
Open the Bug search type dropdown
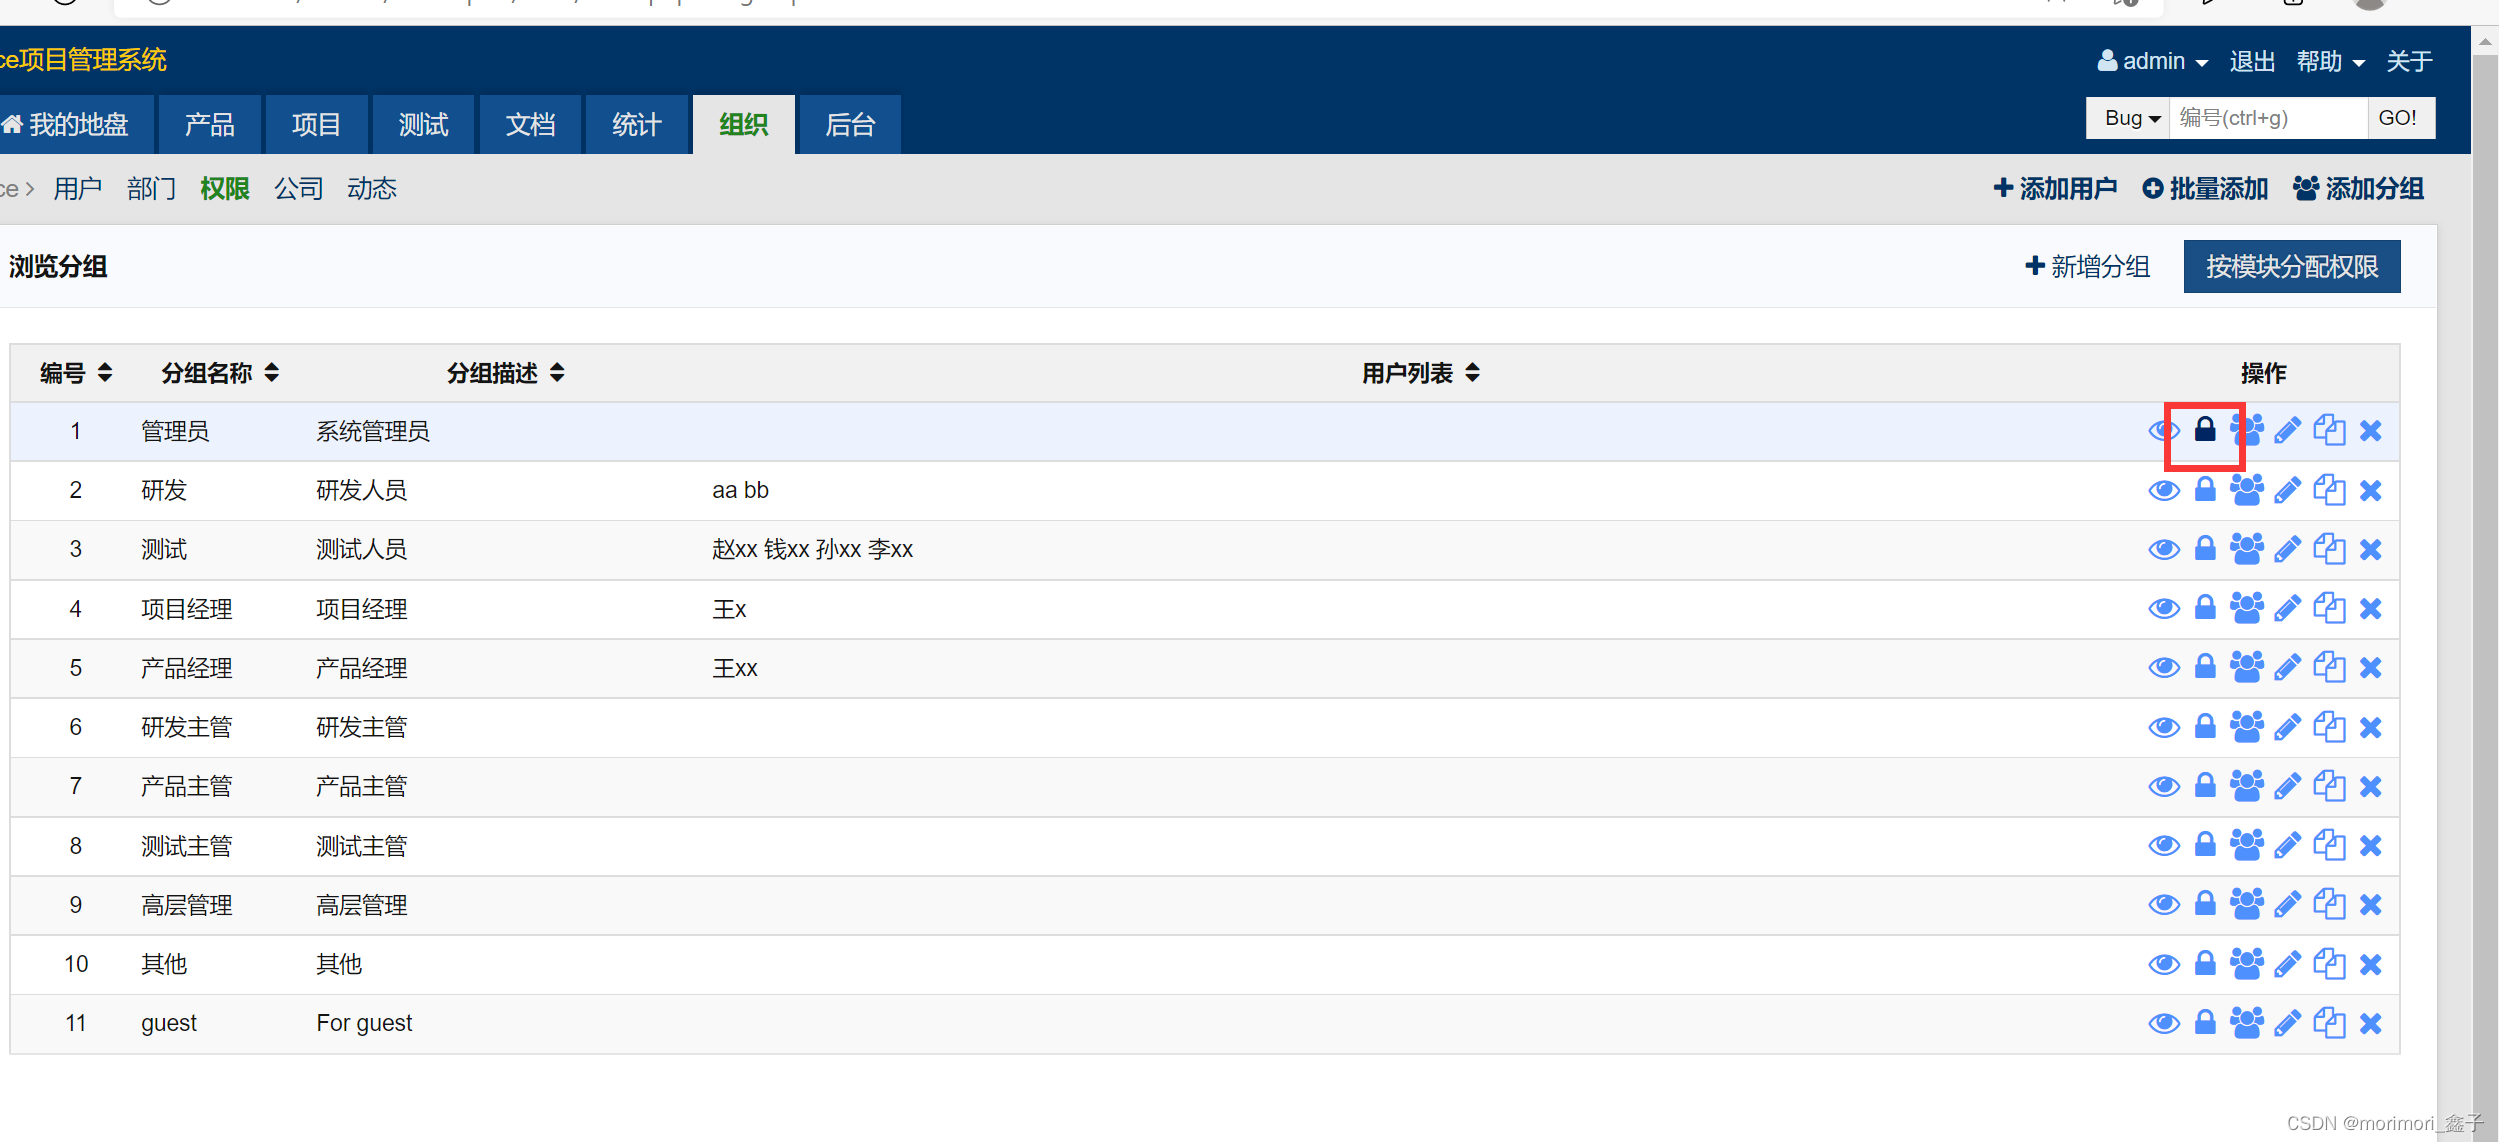[x=2130, y=118]
